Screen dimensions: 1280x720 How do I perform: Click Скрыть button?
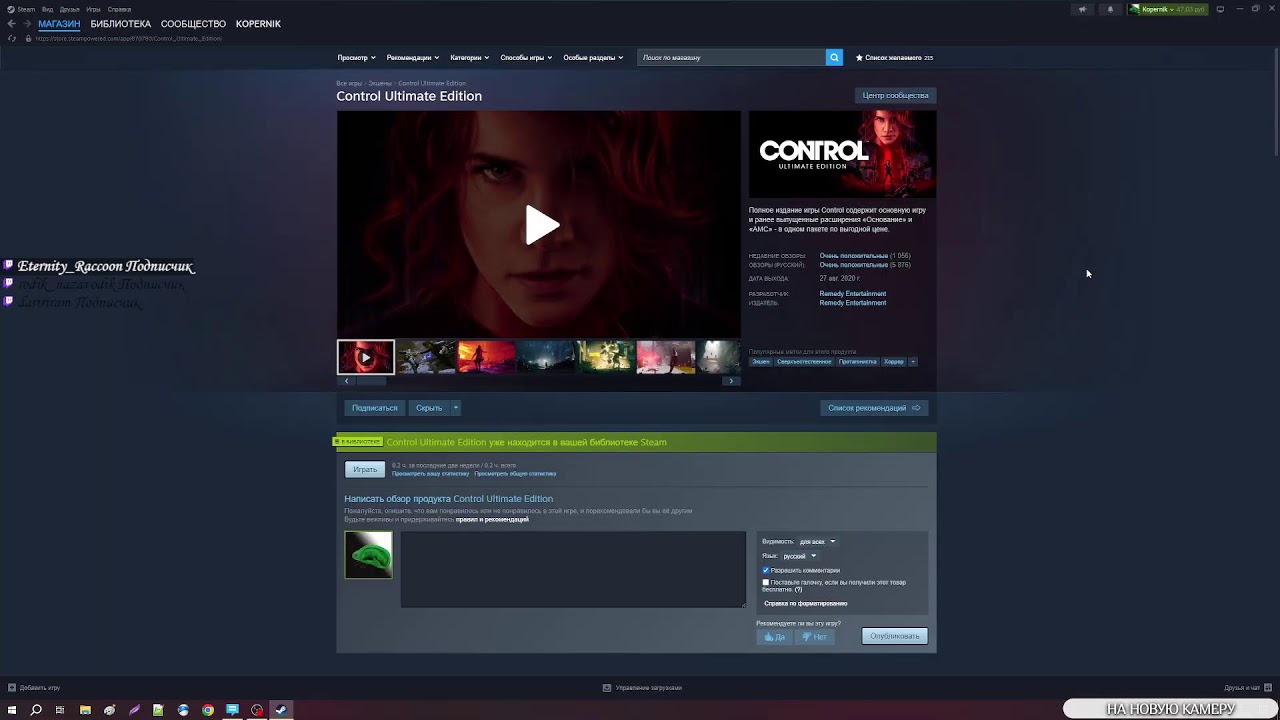point(429,408)
